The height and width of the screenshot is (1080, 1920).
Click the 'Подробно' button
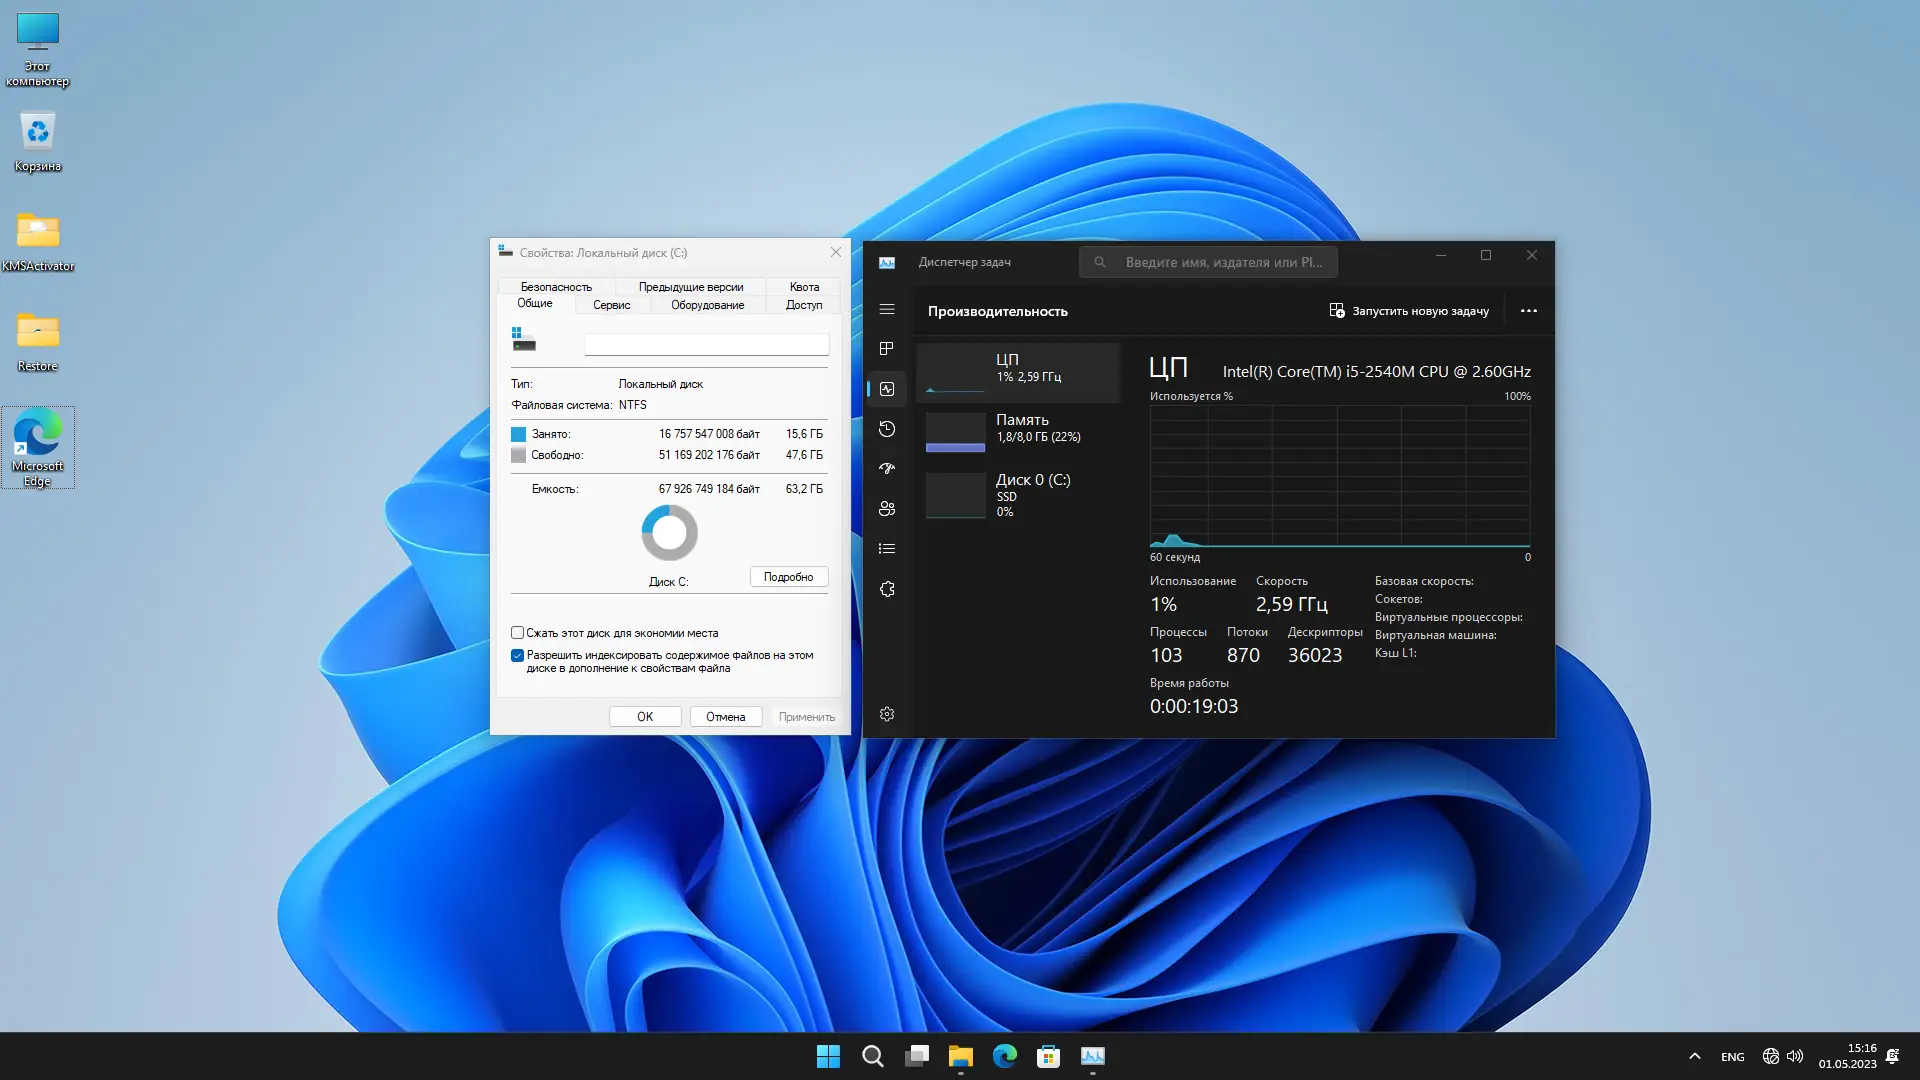pyautogui.click(x=788, y=577)
